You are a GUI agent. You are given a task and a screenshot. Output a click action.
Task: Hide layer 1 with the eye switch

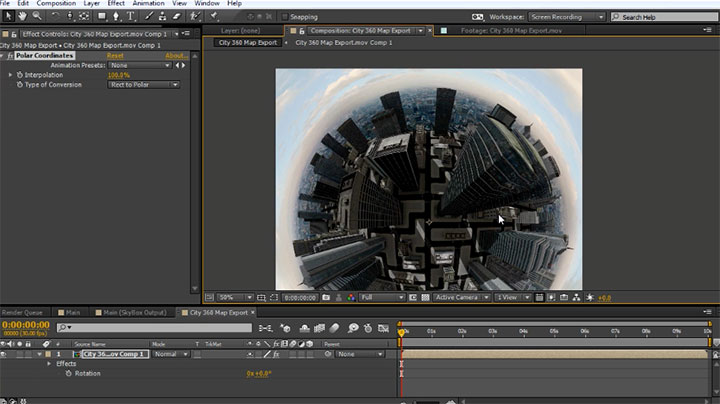click(4, 354)
